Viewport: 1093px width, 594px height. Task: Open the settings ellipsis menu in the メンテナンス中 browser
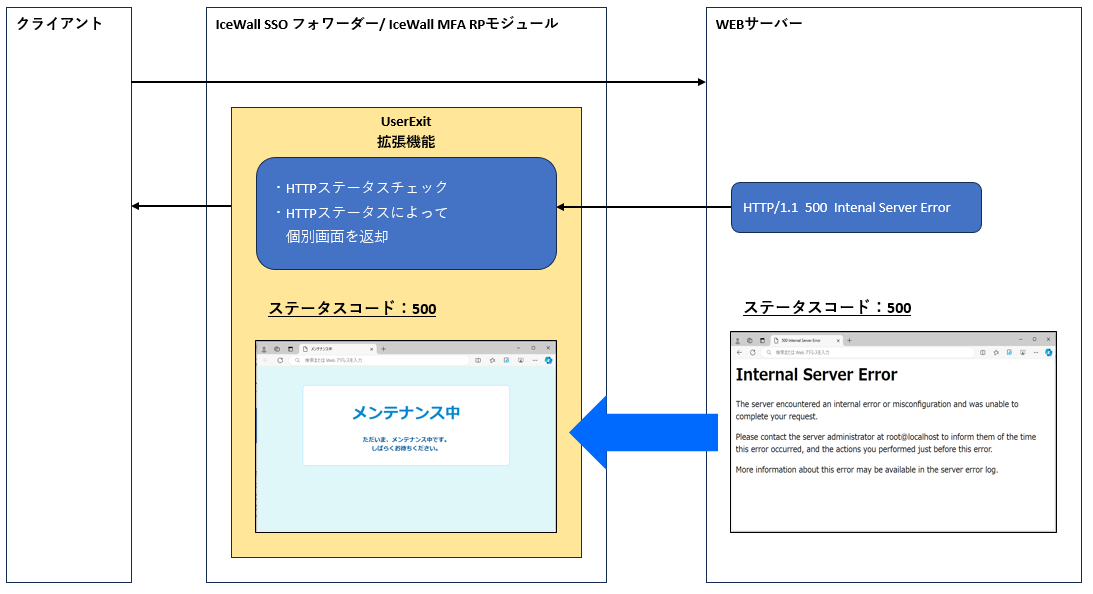tap(535, 360)
